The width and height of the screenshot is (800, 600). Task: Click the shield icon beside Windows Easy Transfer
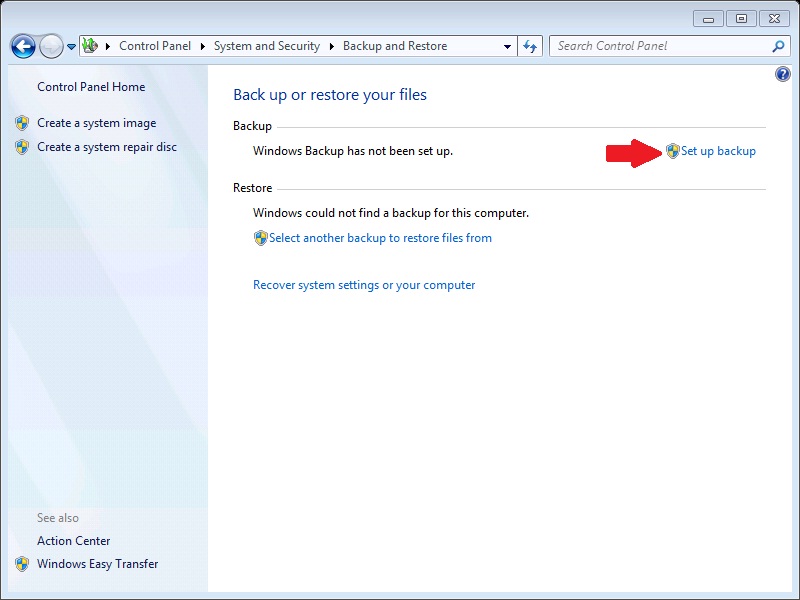22,564
